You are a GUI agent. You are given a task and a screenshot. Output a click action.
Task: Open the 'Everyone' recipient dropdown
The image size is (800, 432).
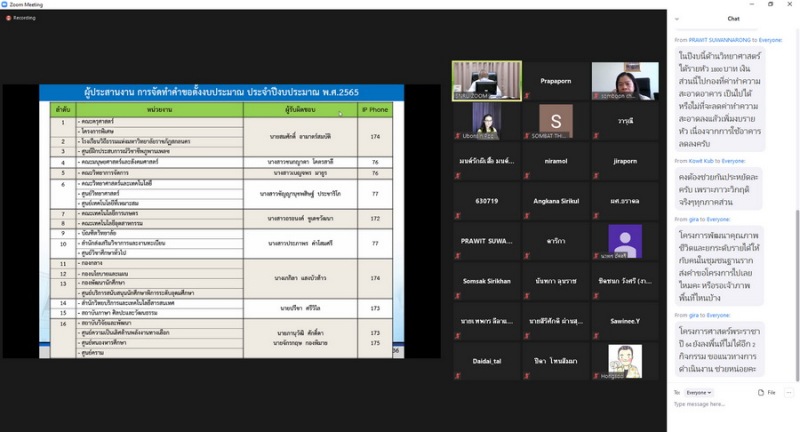pos(699,392)
